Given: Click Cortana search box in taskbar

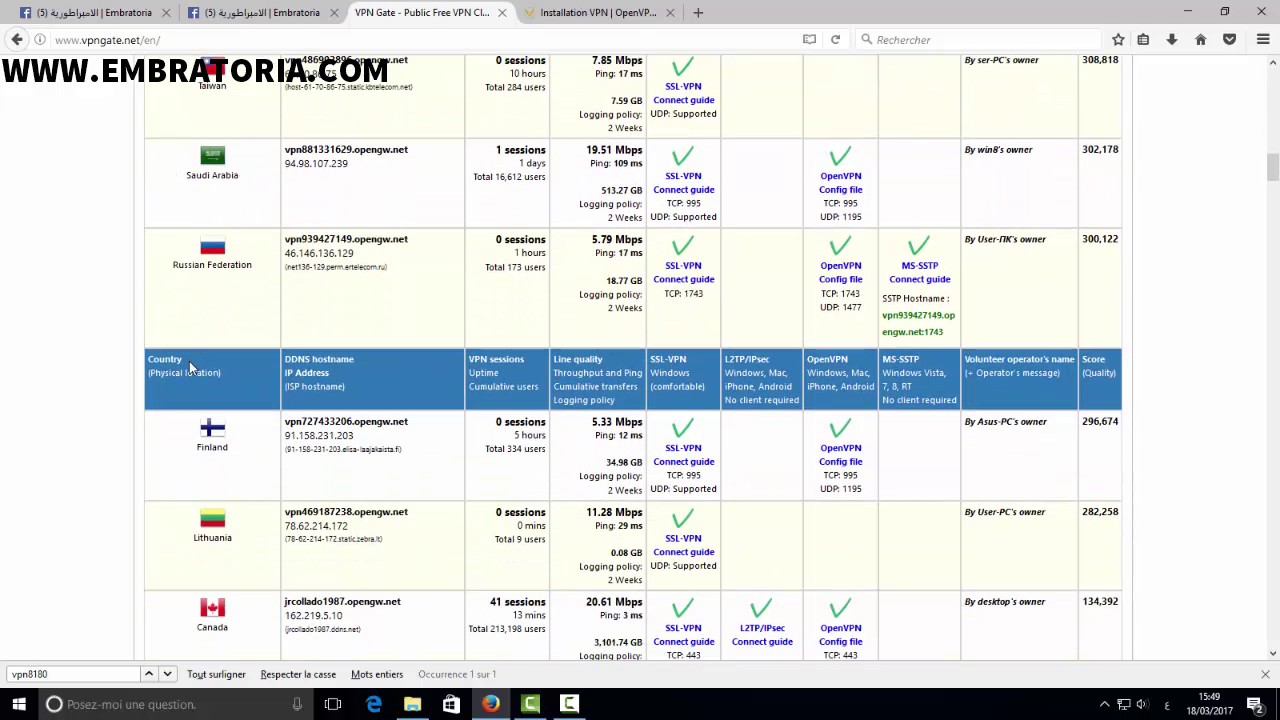Looking at the screenshot, I should click(175, 704).
